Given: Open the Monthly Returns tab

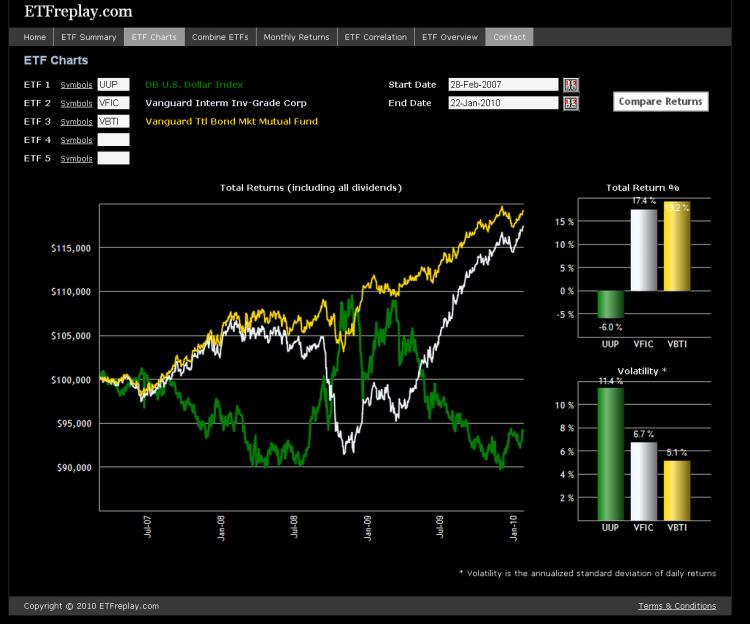Looking at the screenshot, I should click(296, 37).
